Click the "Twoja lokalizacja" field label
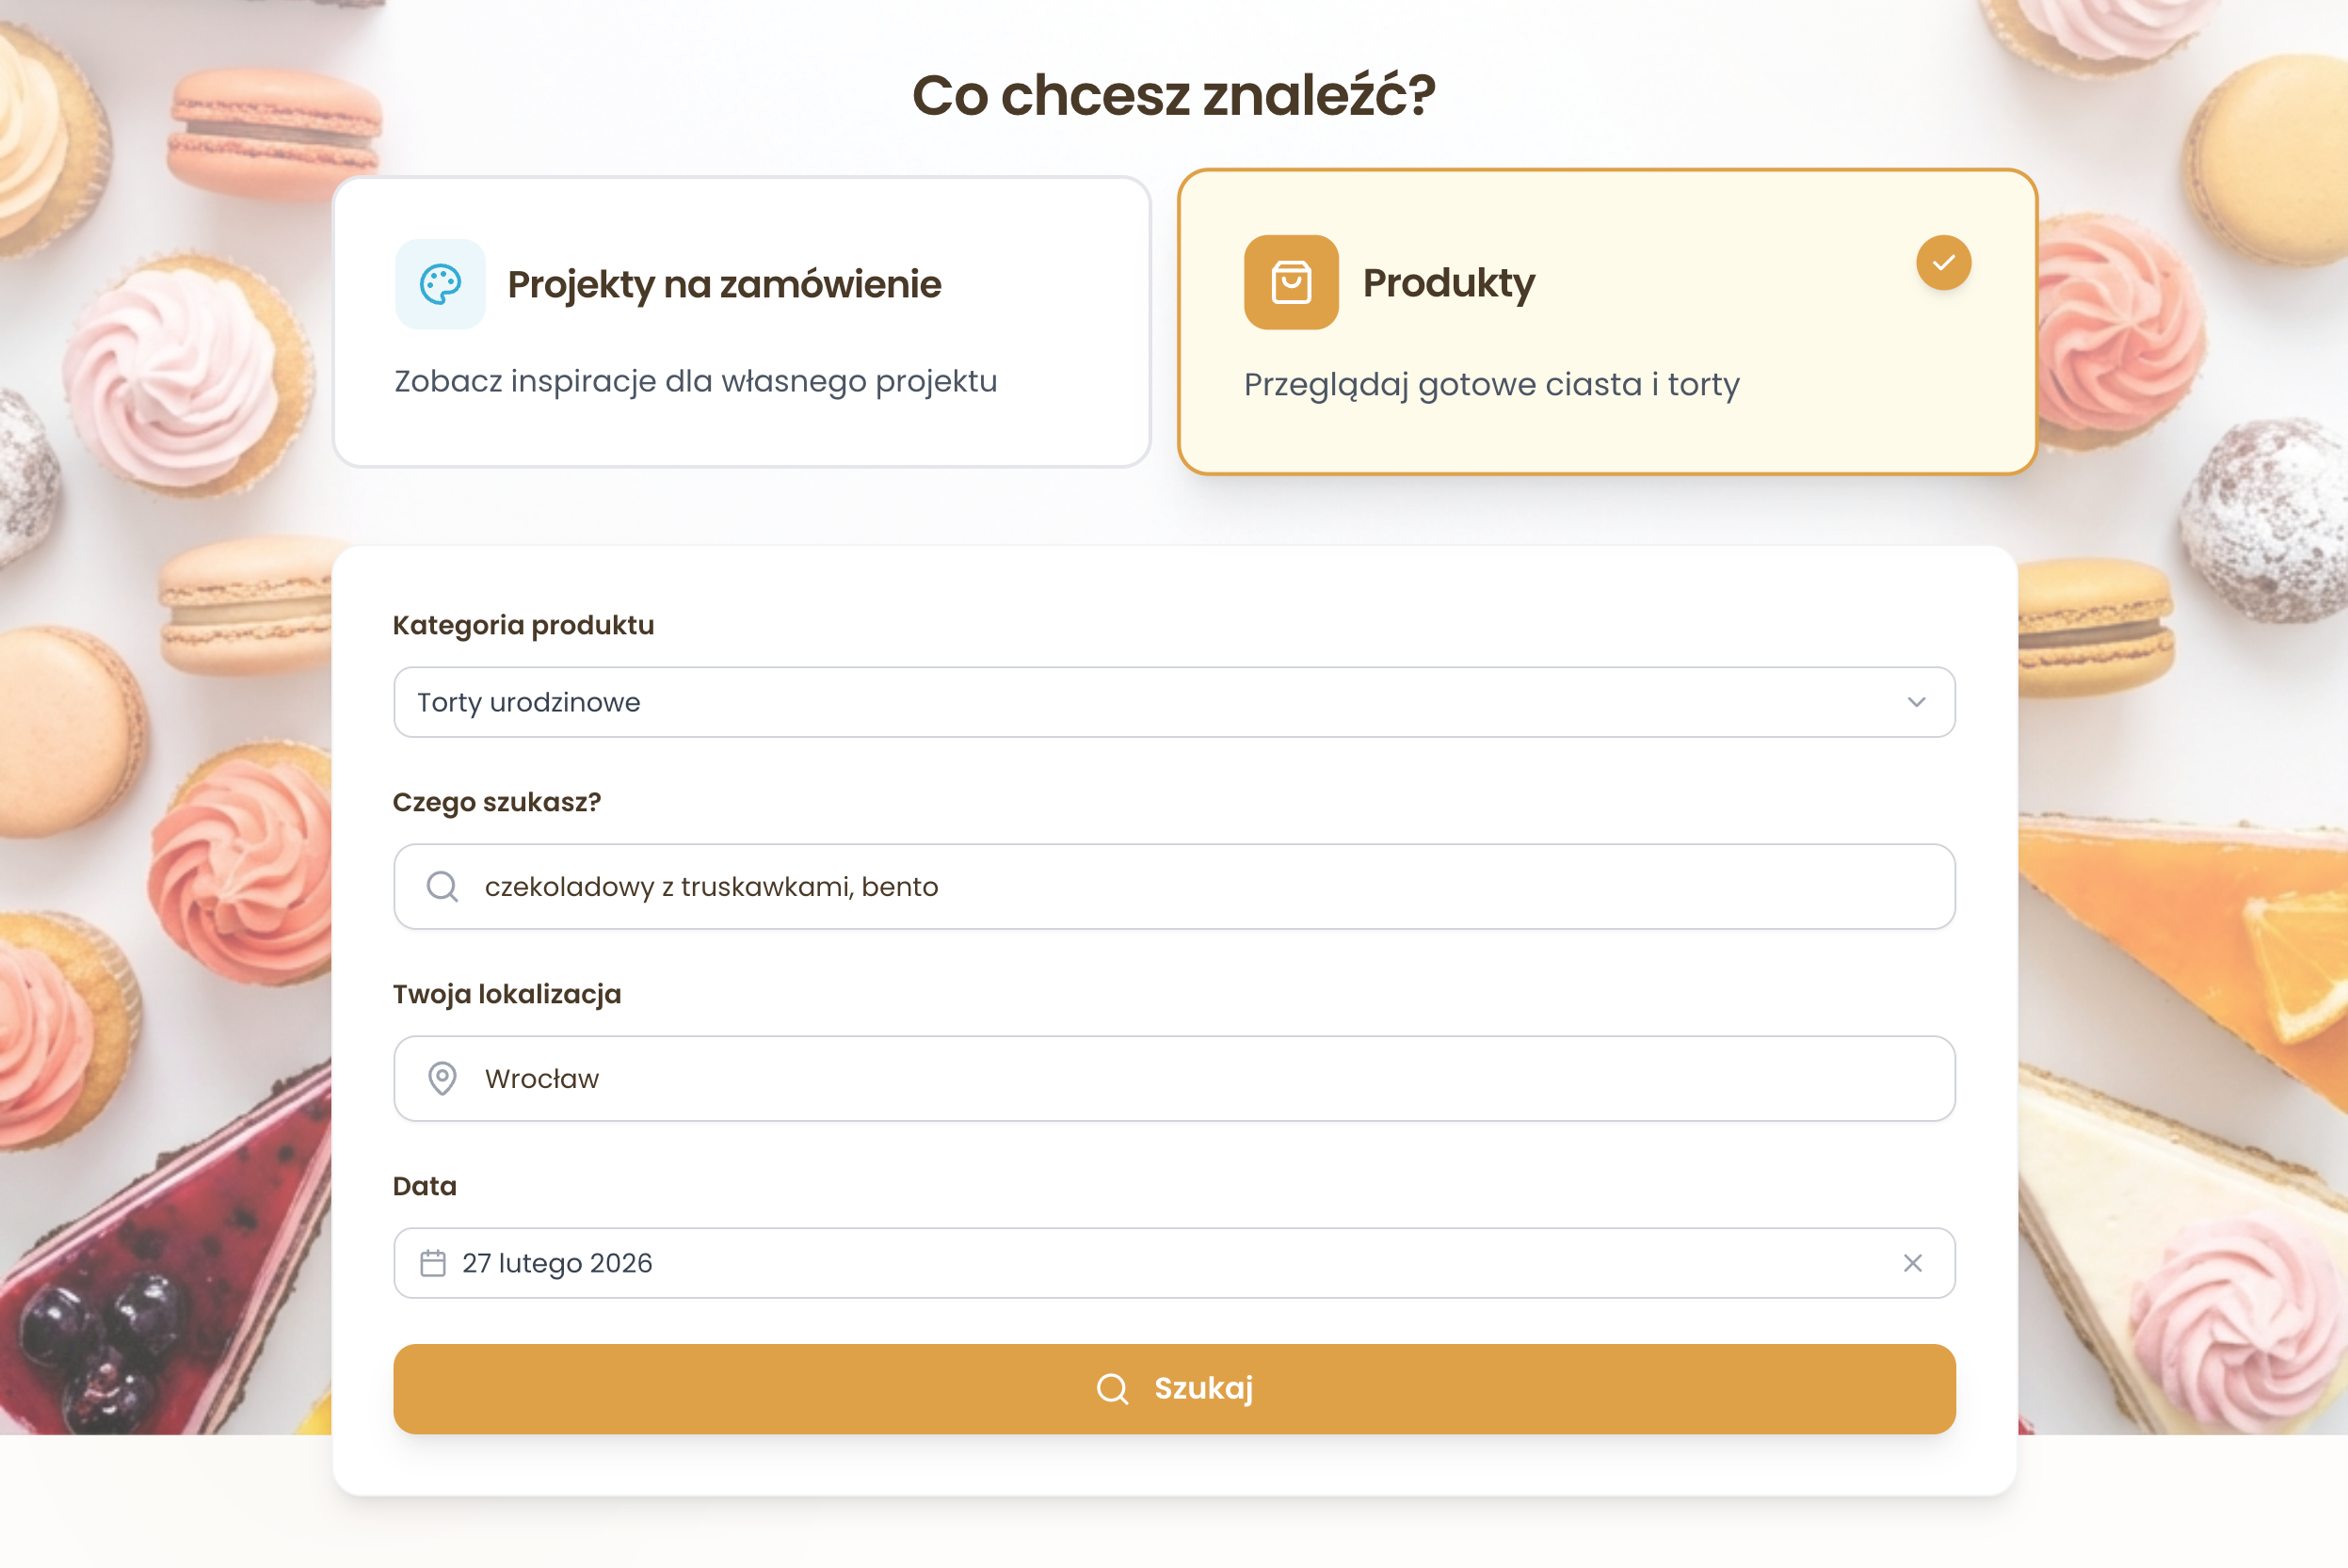Viewport: 2348px width, 1568px height. pos(506,994)
